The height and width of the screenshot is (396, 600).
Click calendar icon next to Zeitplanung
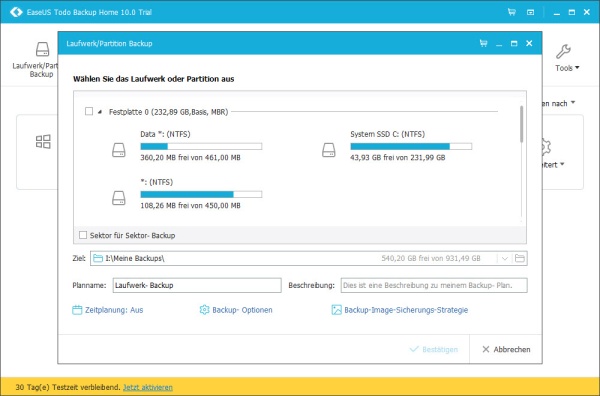pos(77,310)
